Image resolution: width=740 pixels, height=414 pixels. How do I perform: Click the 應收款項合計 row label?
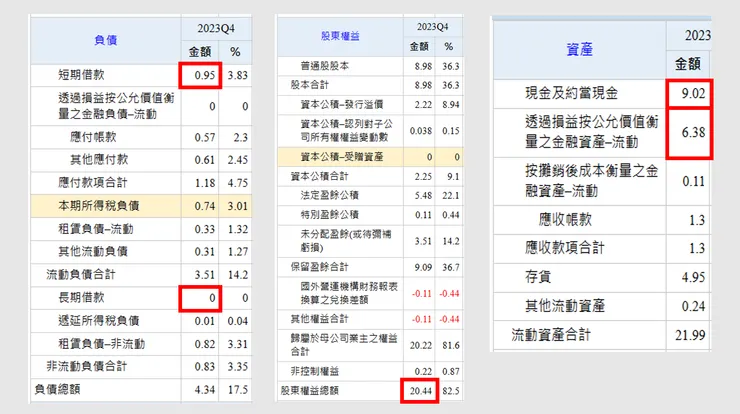click(565, 248)
